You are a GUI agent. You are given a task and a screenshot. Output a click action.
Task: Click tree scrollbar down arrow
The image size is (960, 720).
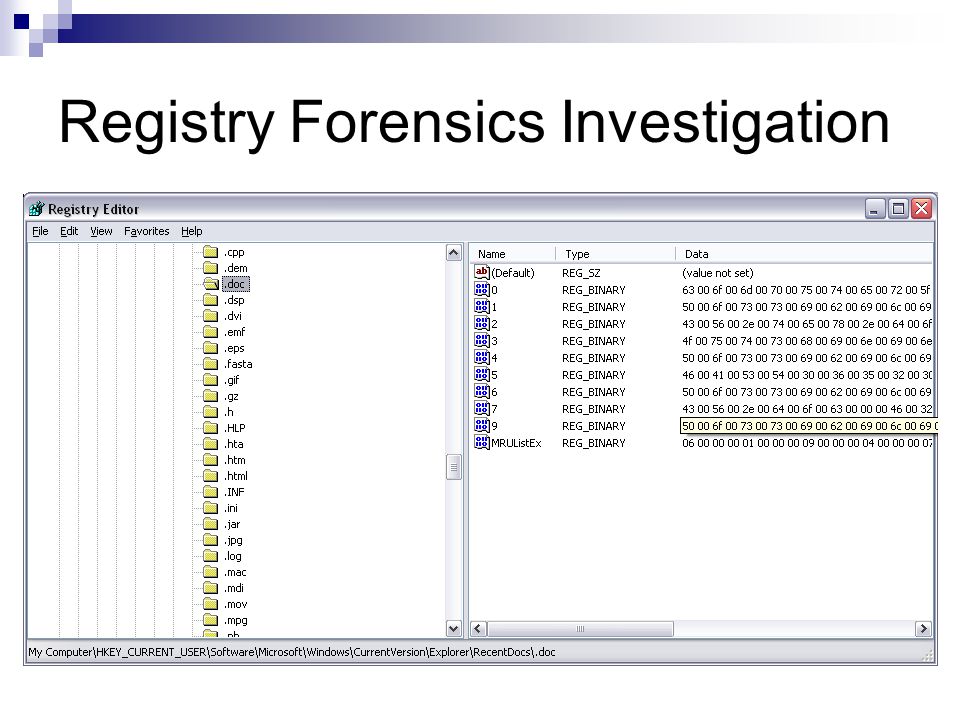click(x=454, y=628)
